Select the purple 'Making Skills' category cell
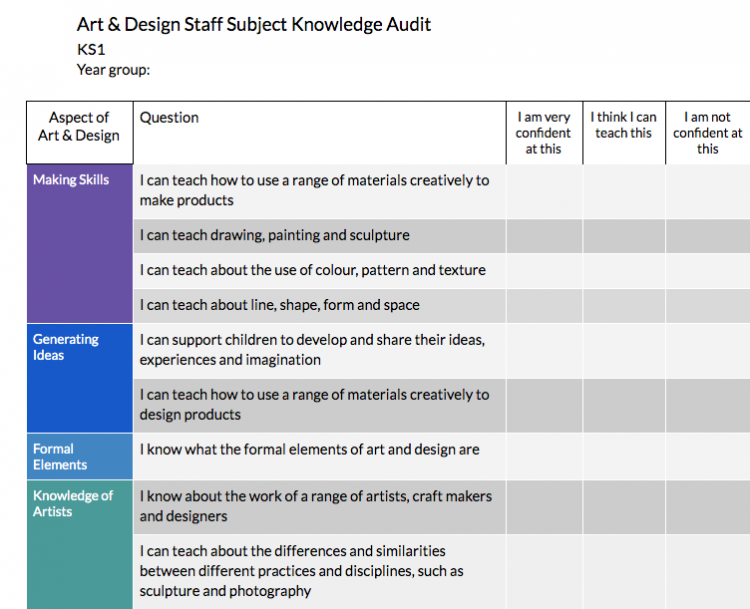This screenshot has height=609, width=750. pos(80,244)
